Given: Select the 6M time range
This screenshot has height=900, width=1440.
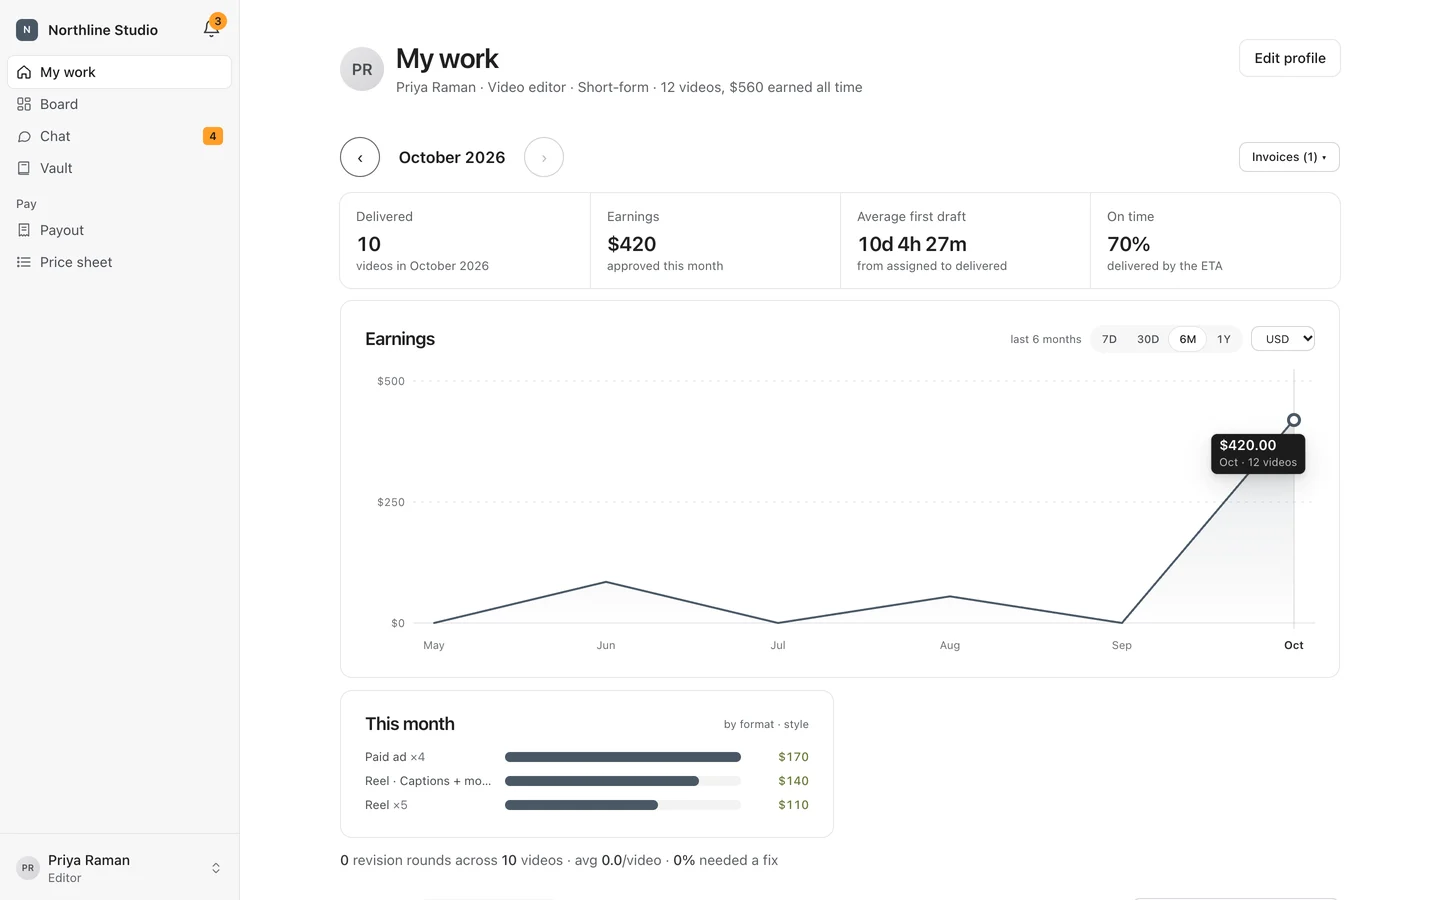Looking at the screenshot, I should [1188, 339].
